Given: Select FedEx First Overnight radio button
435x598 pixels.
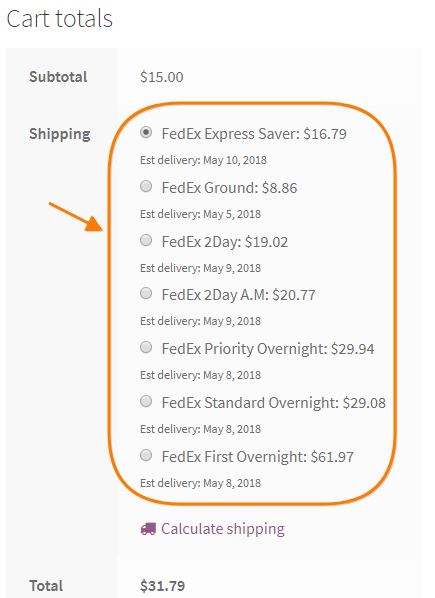Looking at the screenshot, I should tap(146, 455).
